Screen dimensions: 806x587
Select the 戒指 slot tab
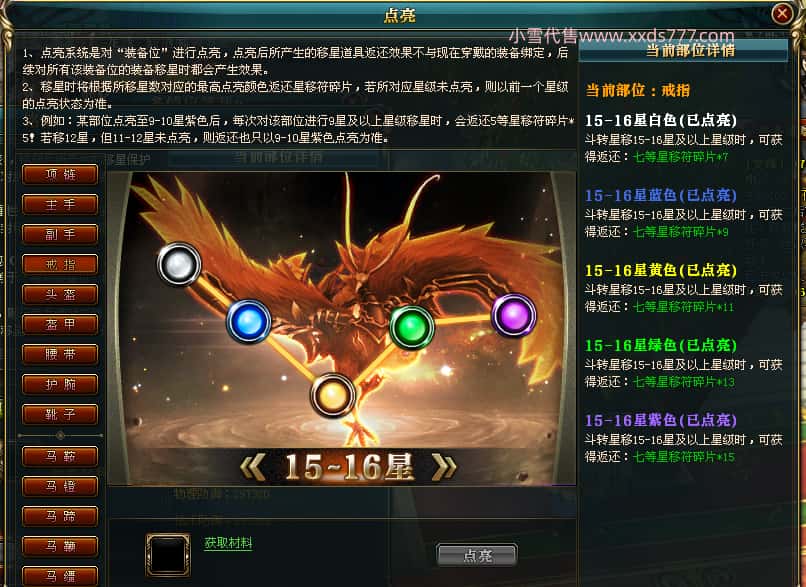[x=60, y=264]
